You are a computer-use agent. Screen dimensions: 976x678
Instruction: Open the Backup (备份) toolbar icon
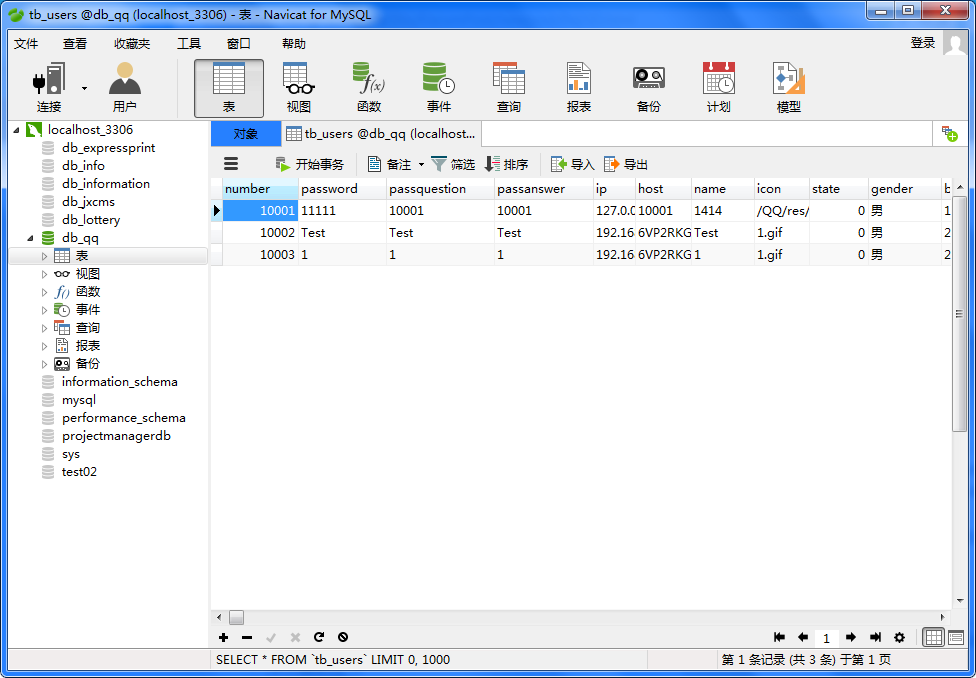649,88
